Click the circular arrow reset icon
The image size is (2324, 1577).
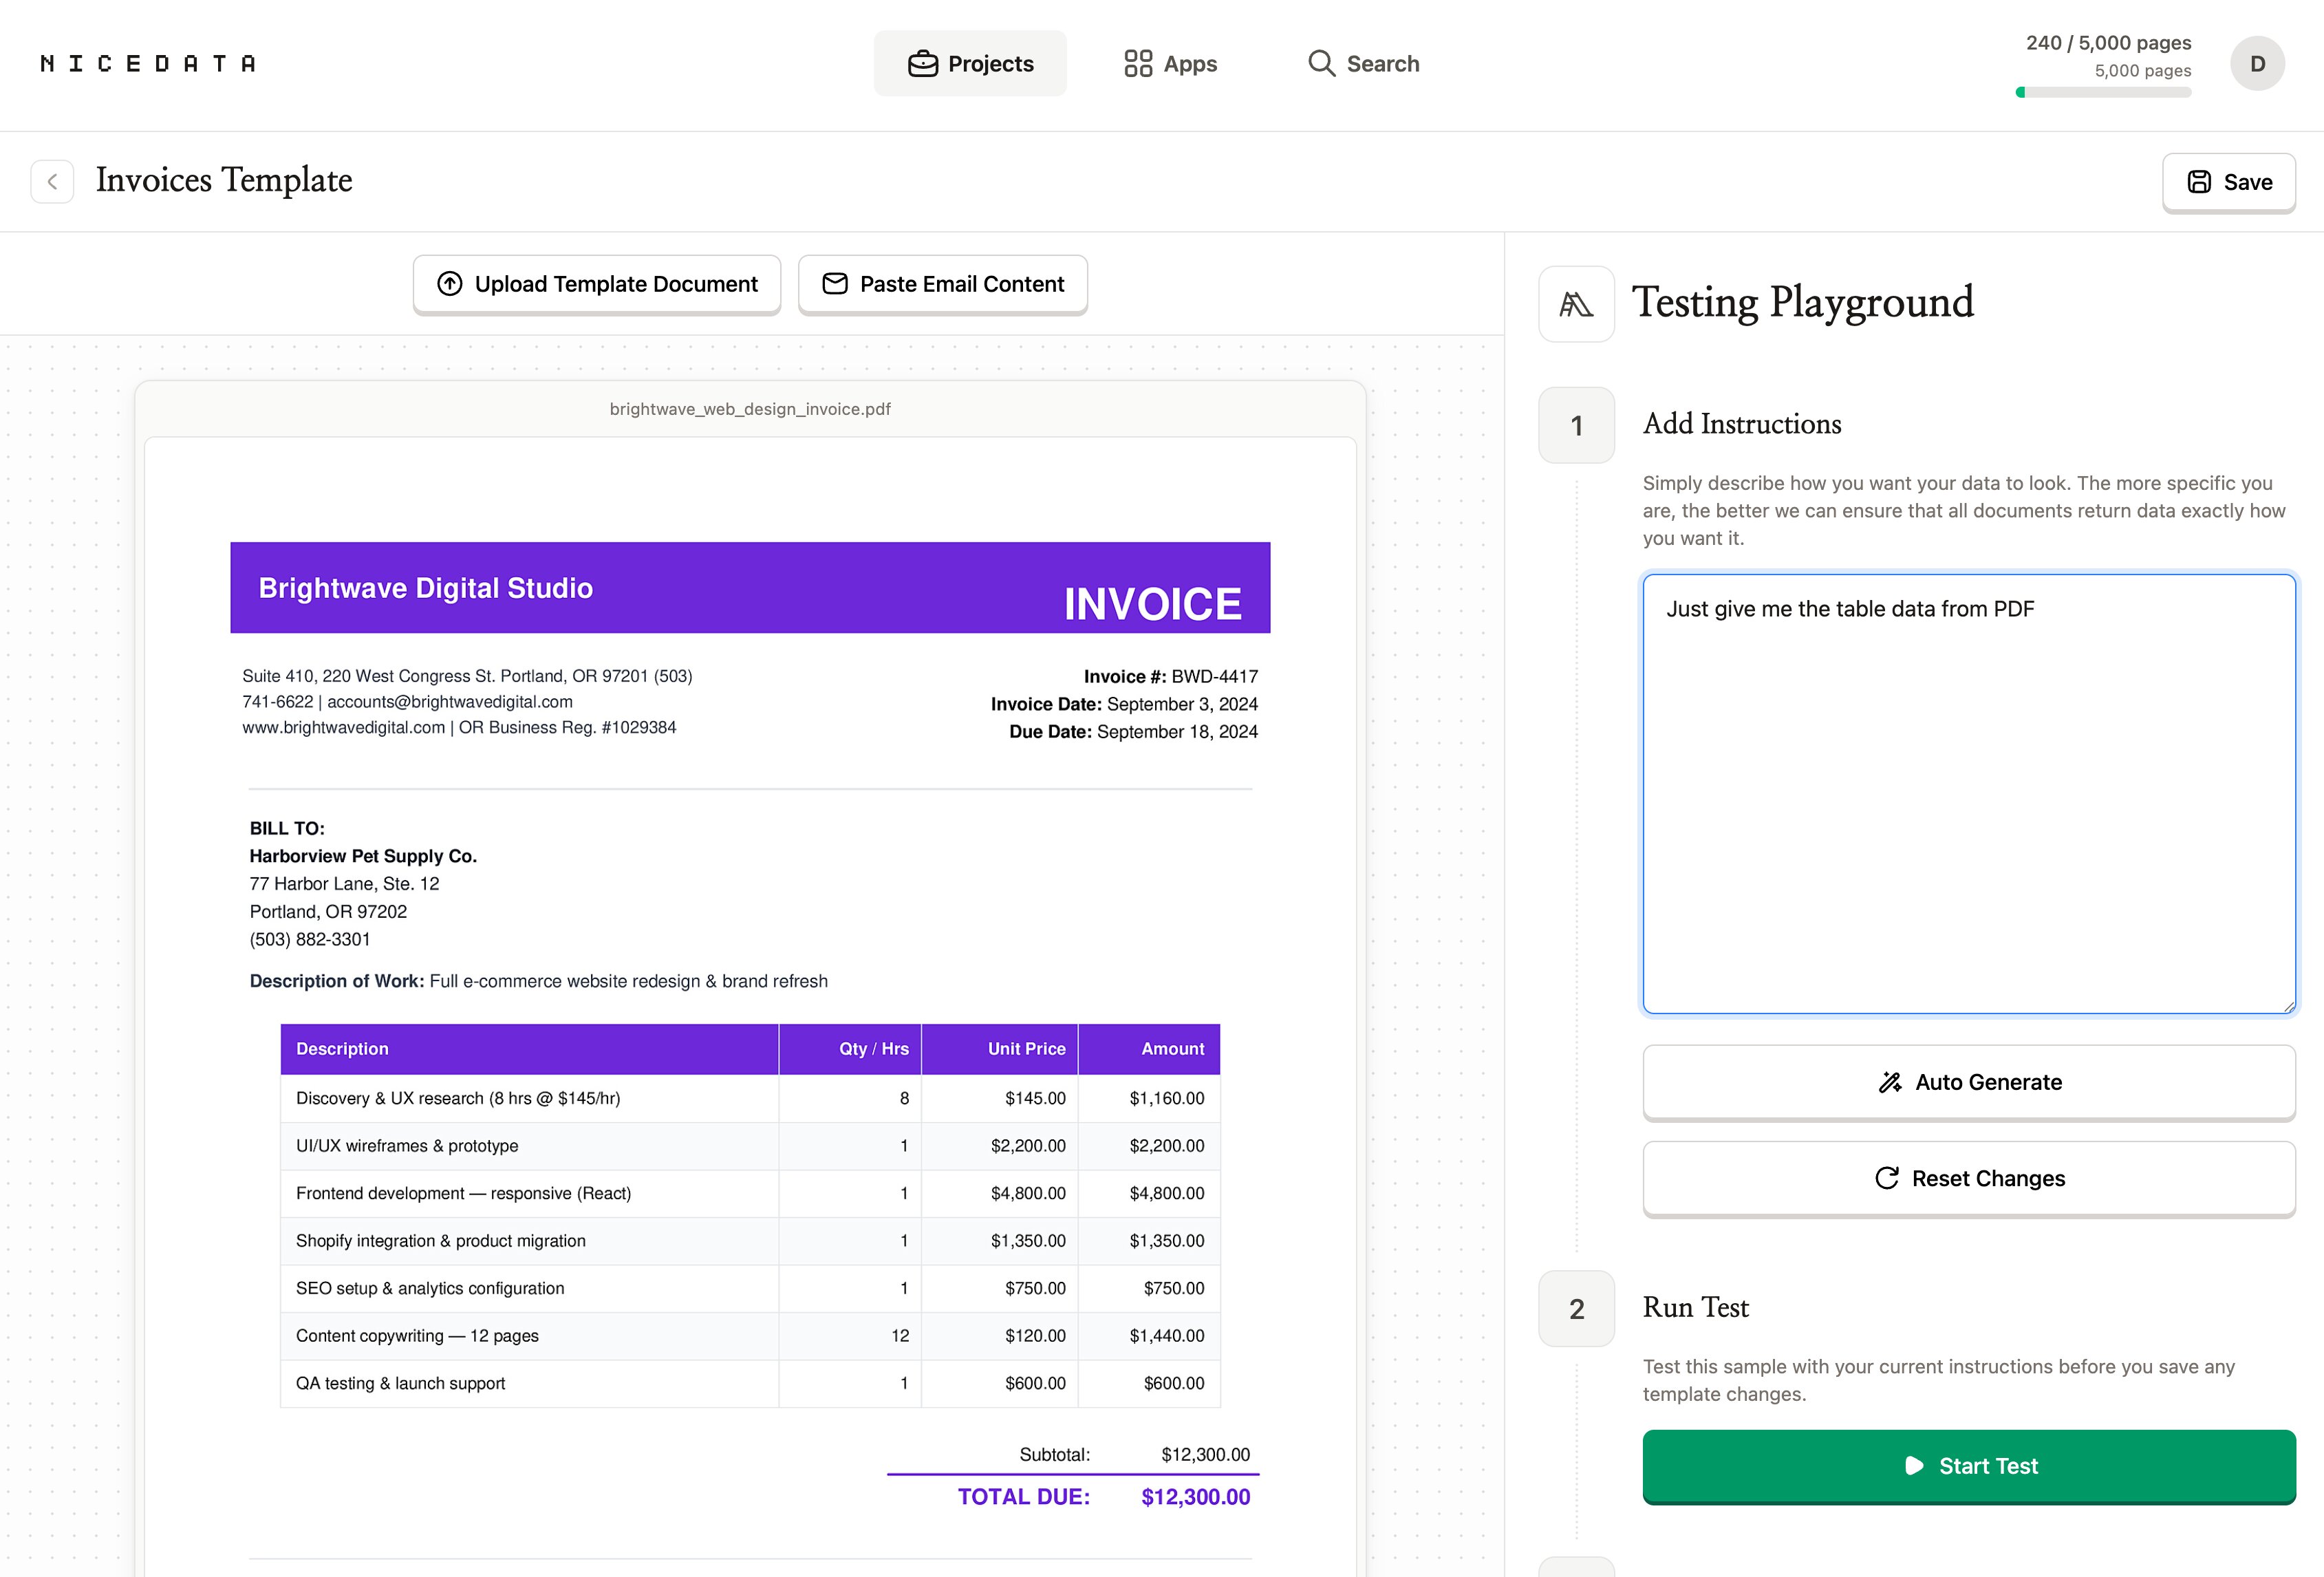tap(1886, 1178)
